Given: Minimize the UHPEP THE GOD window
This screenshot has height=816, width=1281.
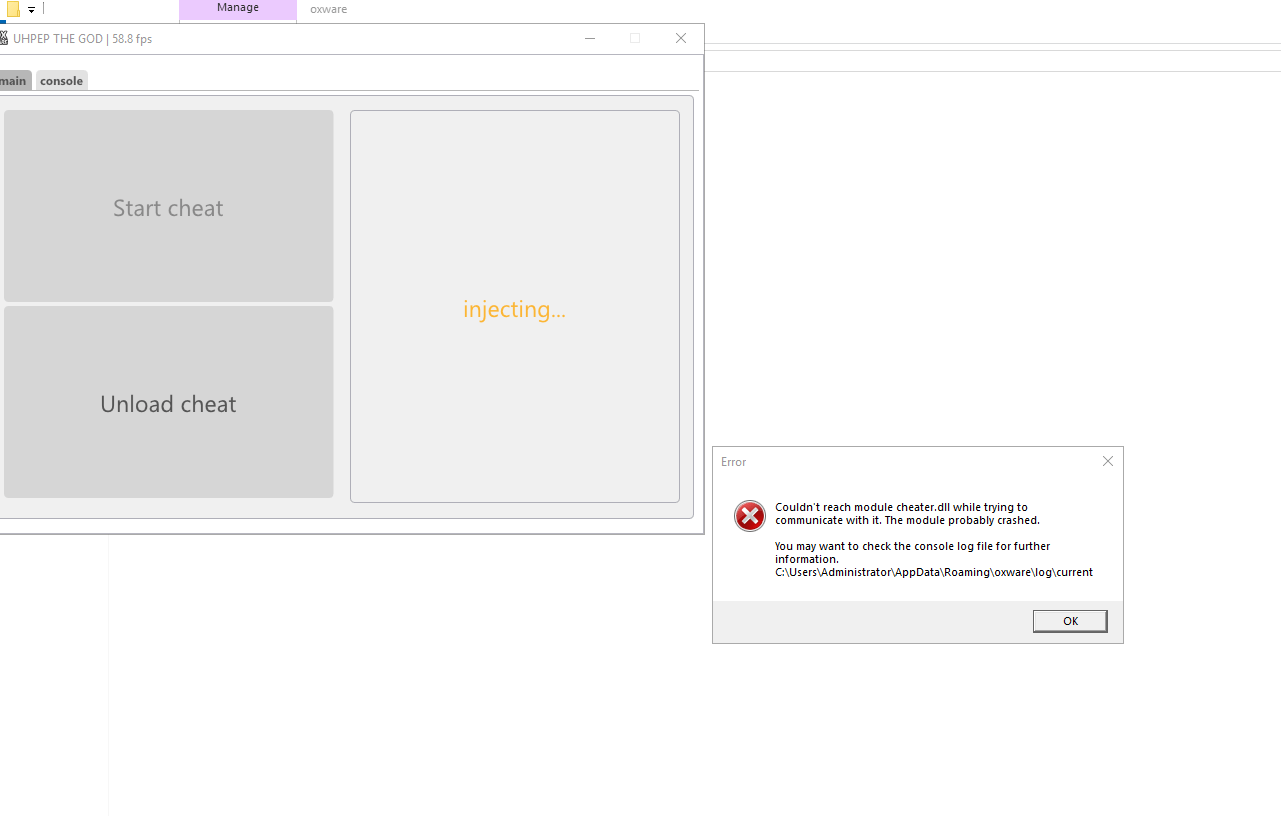Looking at the screenshot, I should tap(590, 38).
